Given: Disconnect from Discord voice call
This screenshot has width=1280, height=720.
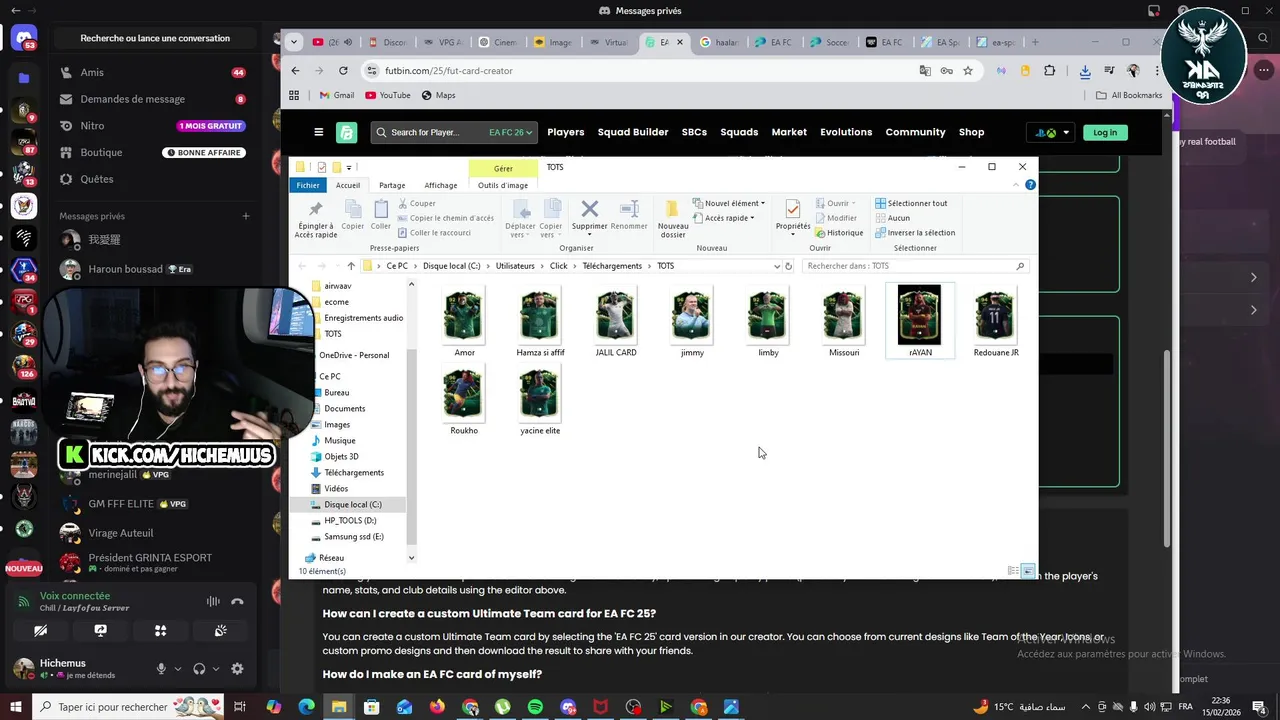Looking at the screenshot, I should pos(237,601).
